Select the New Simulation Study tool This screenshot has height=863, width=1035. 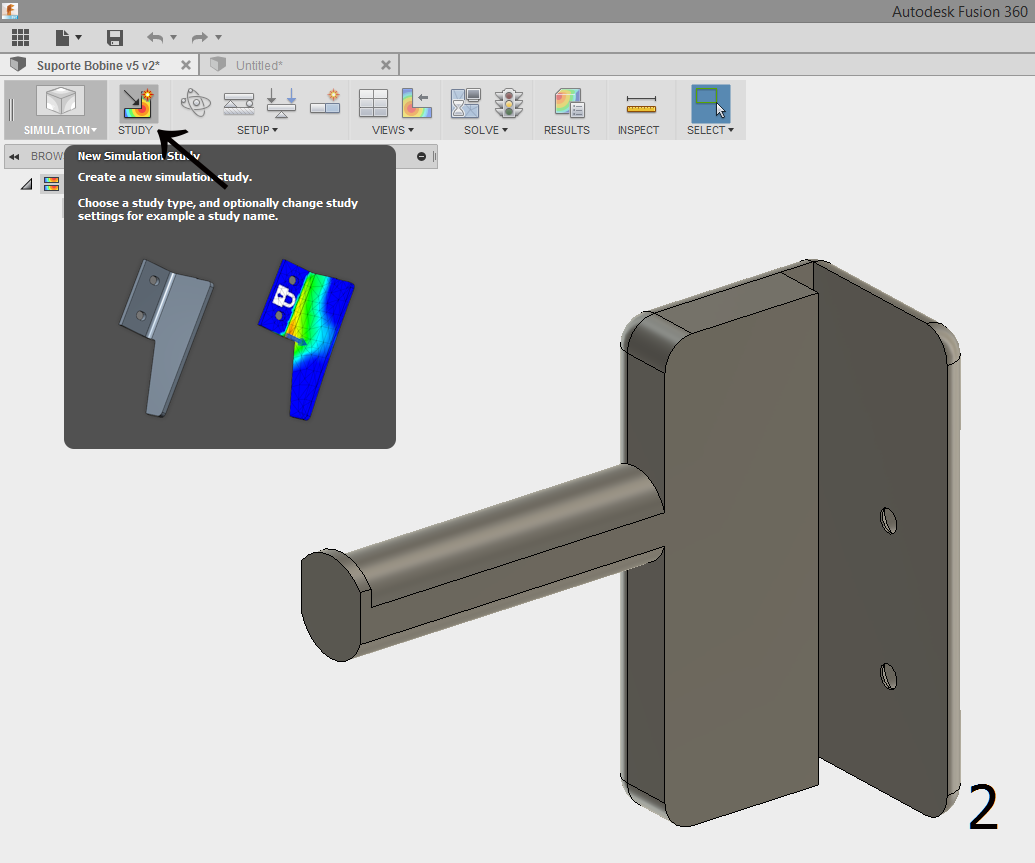pos(137,103)
